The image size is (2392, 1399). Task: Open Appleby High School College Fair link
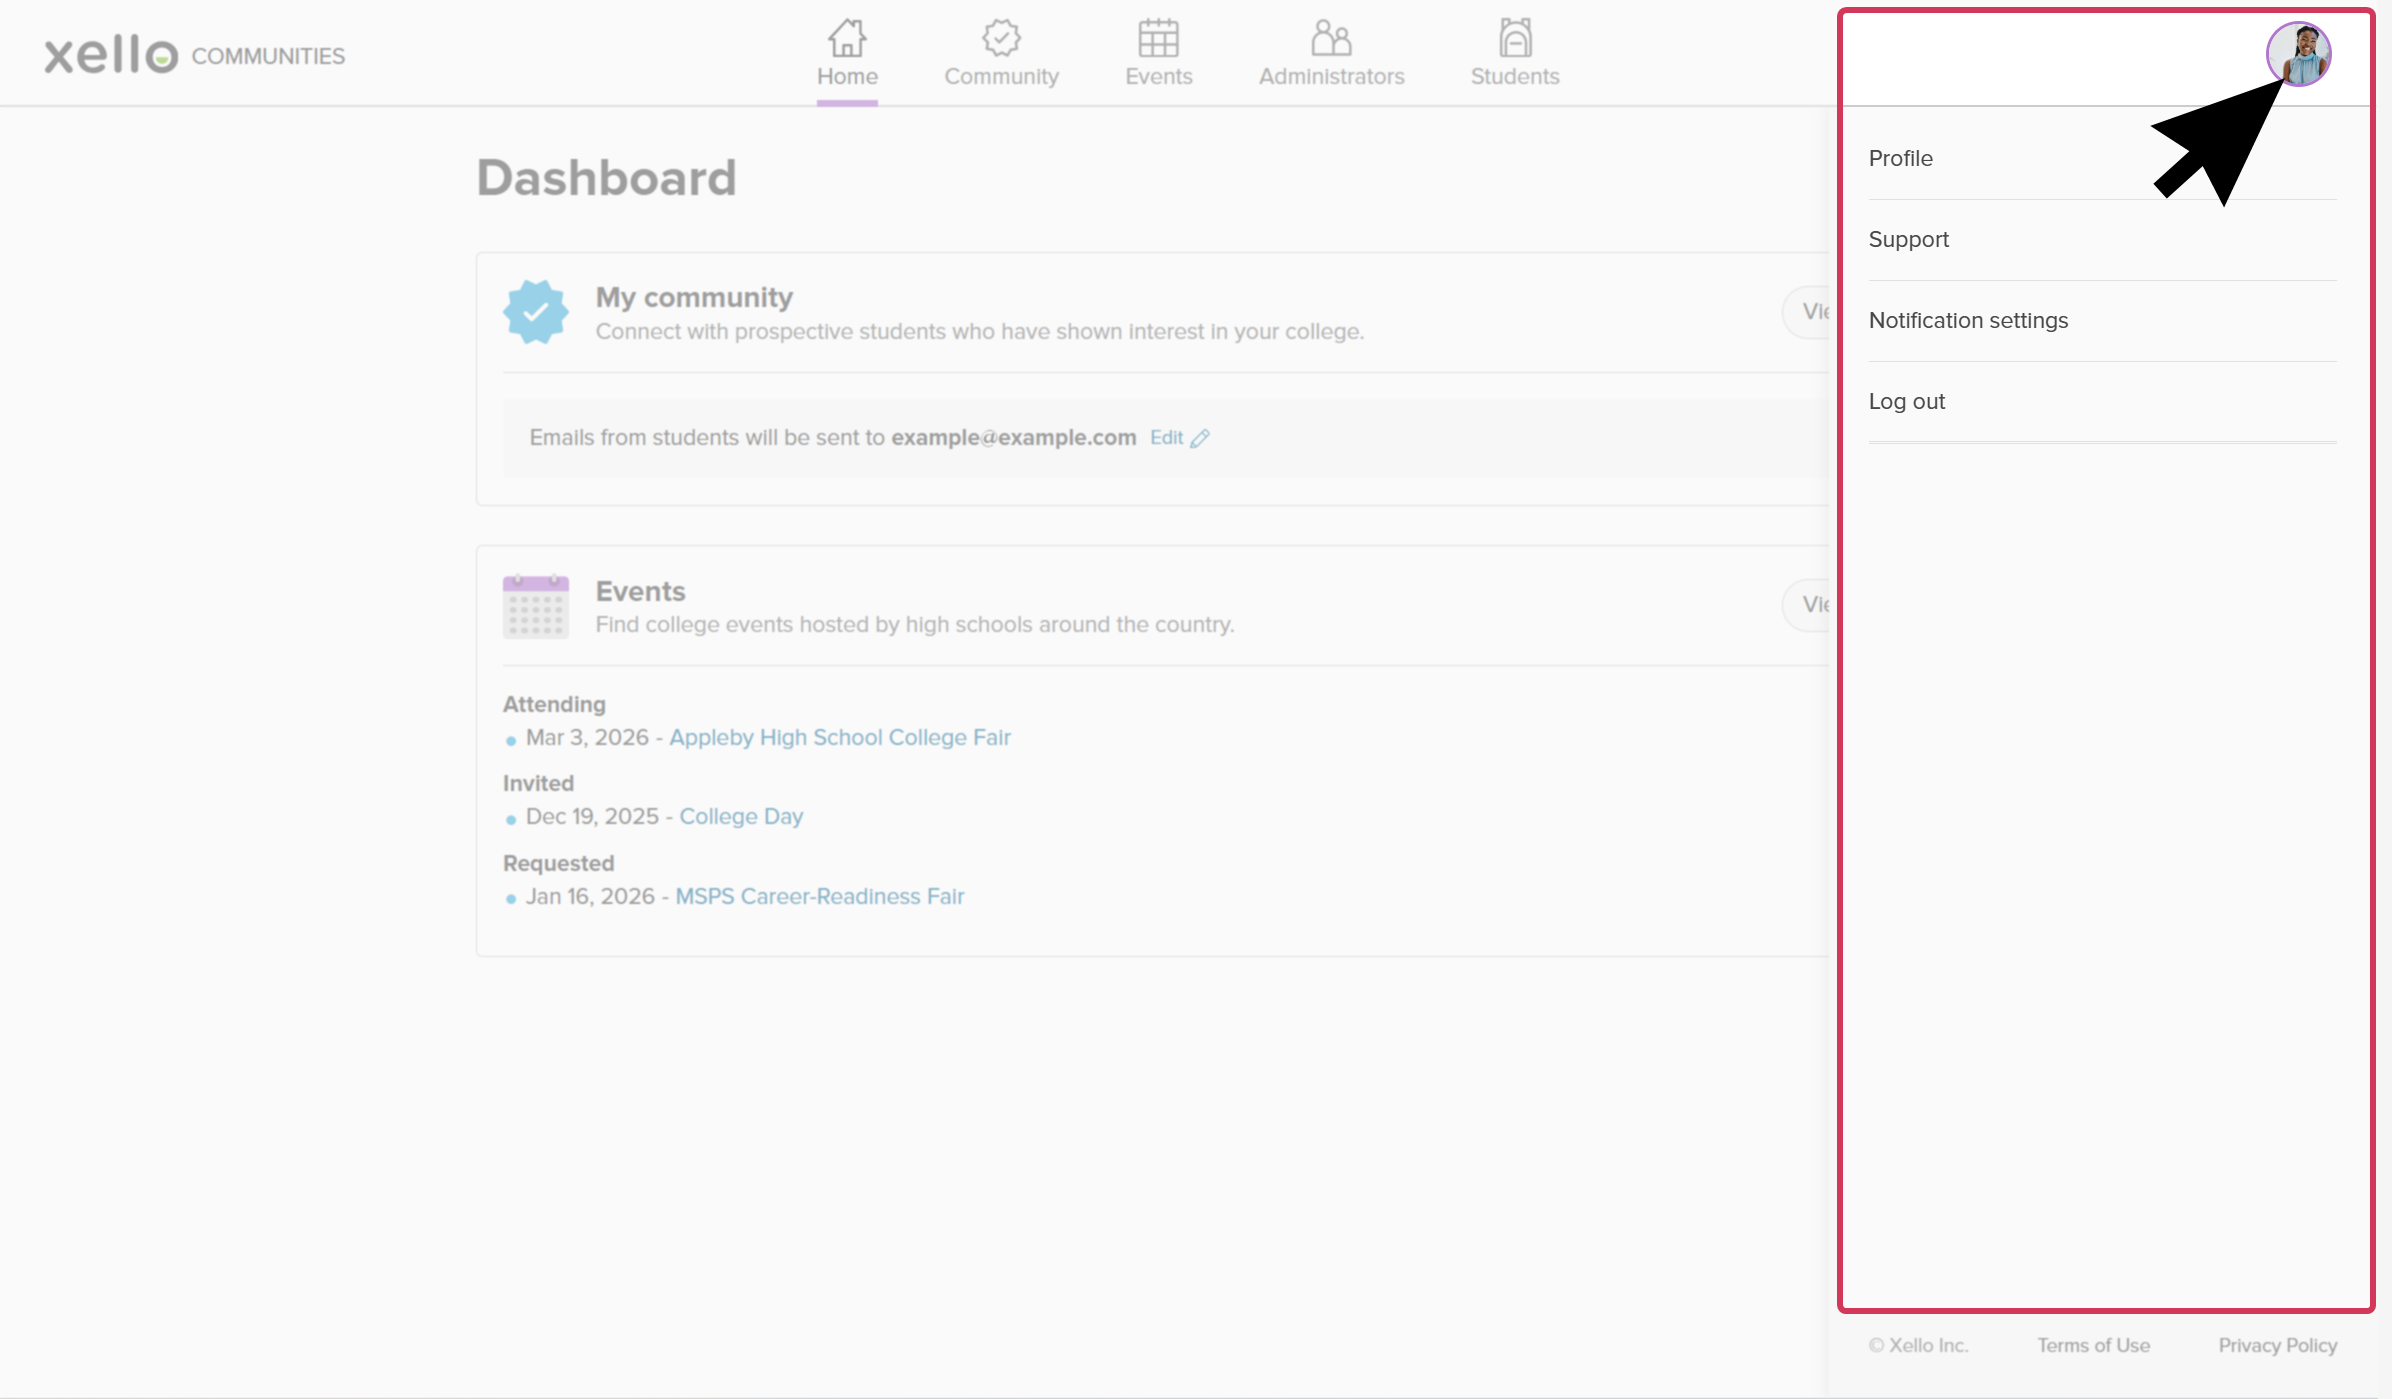pyautogui.click(x=840, y=737)
